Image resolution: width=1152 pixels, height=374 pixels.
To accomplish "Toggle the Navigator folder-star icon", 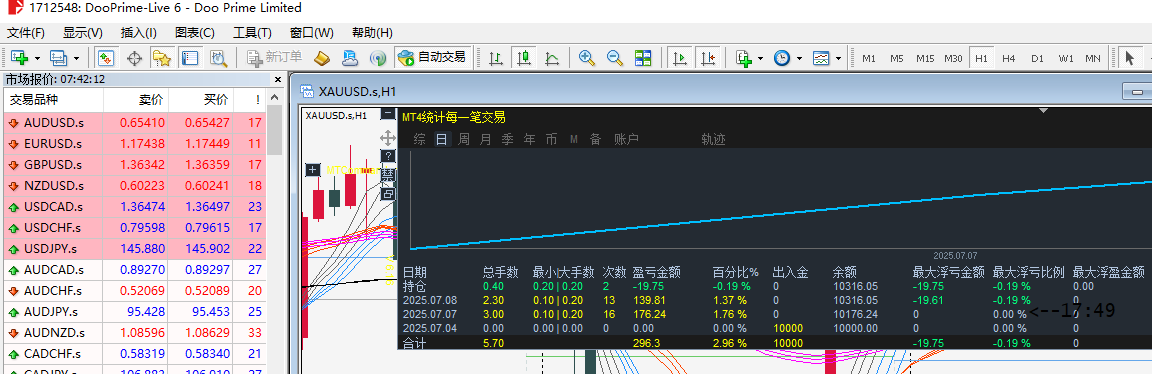I will [x=162, y=57].
